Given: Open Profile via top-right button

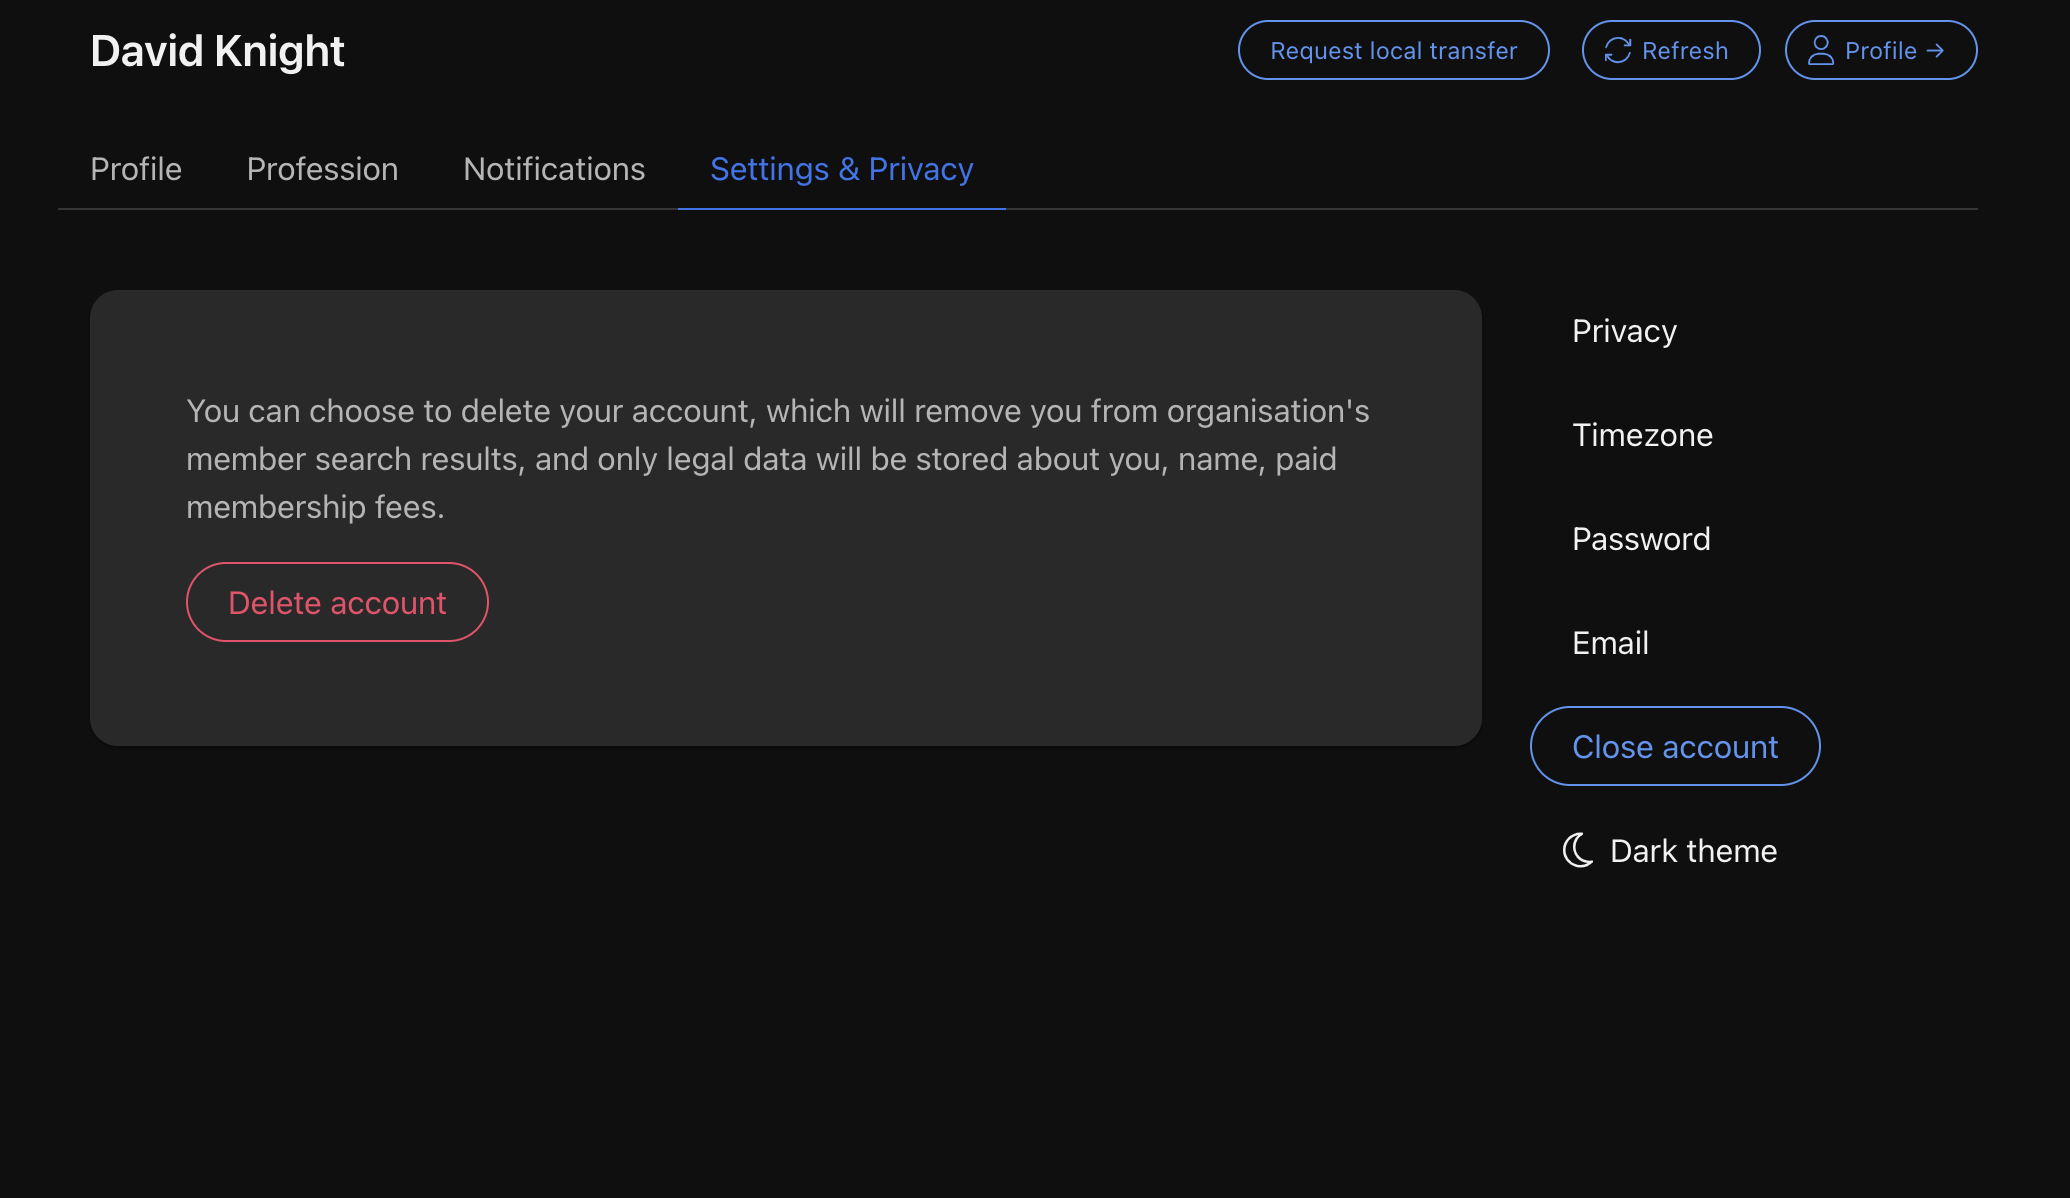Looking at the screenshot, I should pos(1880,50).
